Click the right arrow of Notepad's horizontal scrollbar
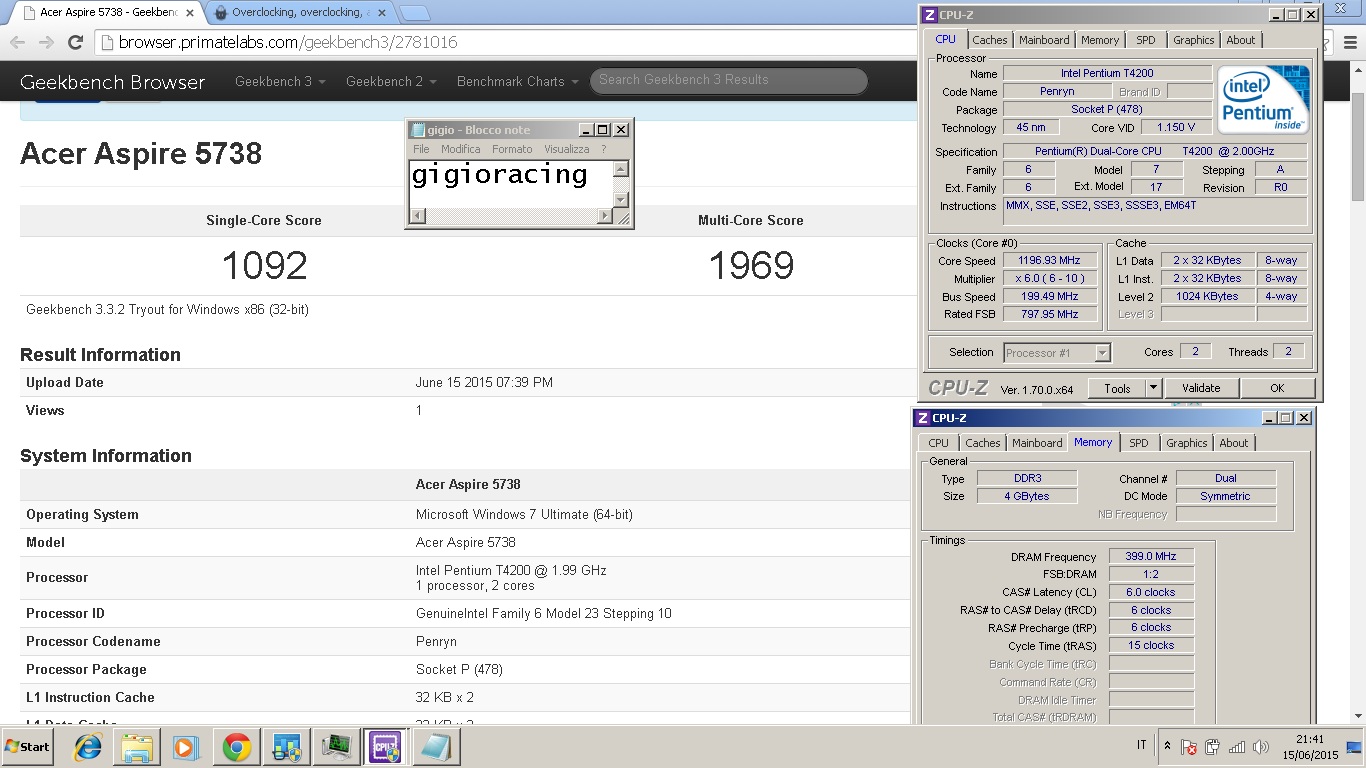Viewport: 1366px width, 768px height. click(604, 216)
